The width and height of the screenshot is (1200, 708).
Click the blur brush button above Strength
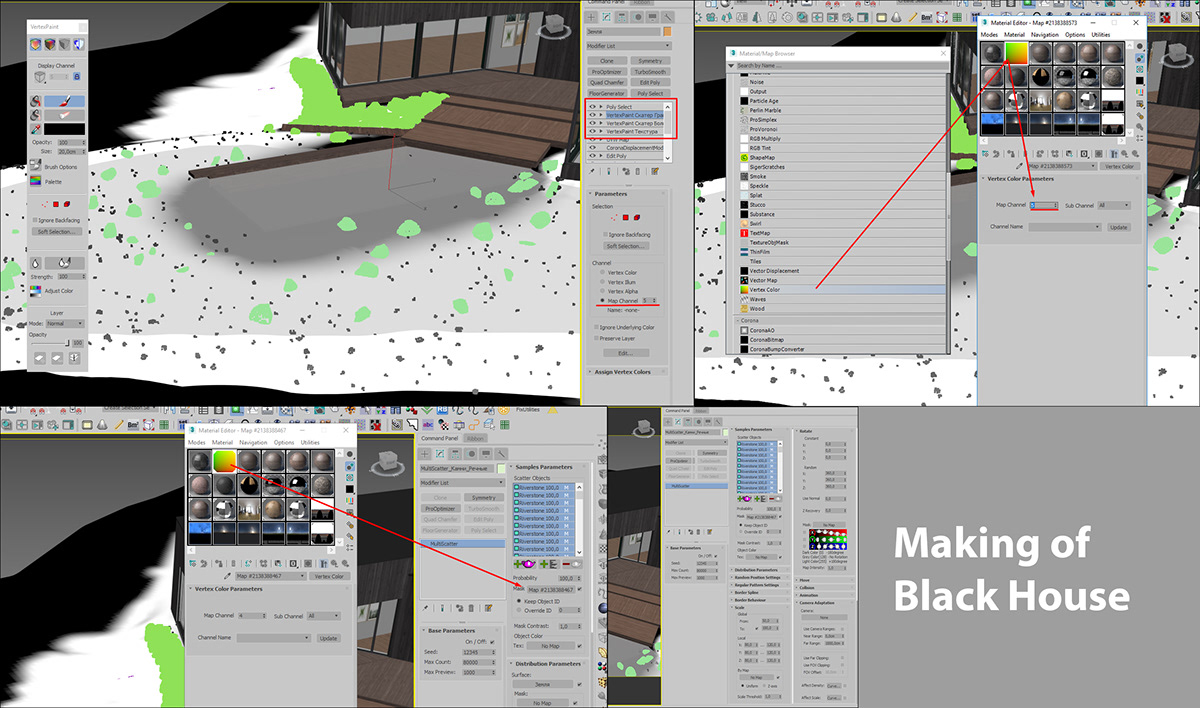point(36,262)
